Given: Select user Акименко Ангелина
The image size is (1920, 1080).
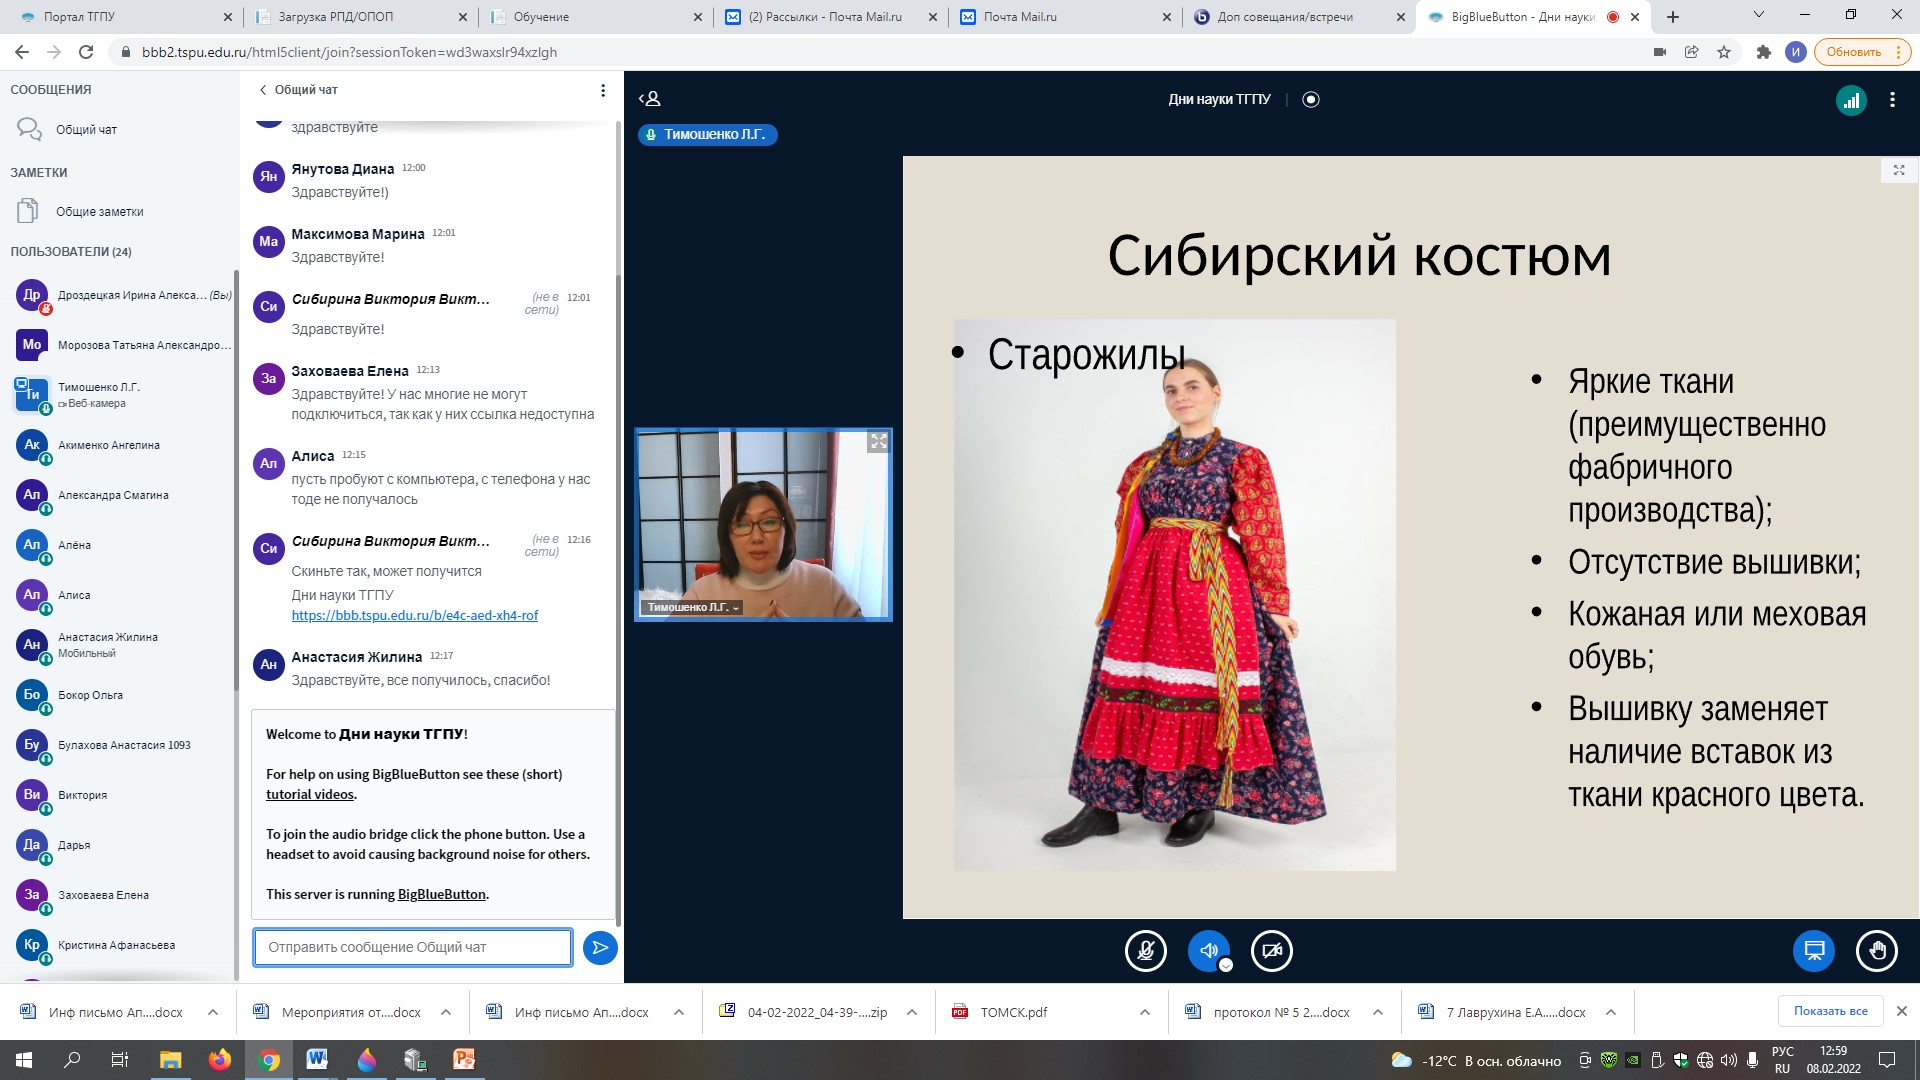Looking at the screenshot, I should pyautogui.click(x=124, y=445).
